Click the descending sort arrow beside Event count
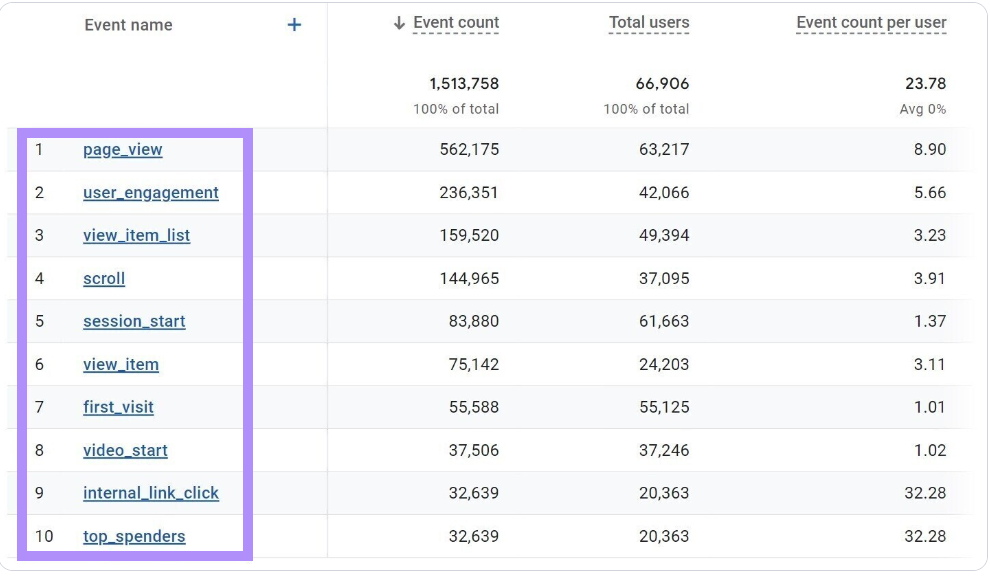The height and width of the screenshot is (576, 990). (400, 22)
